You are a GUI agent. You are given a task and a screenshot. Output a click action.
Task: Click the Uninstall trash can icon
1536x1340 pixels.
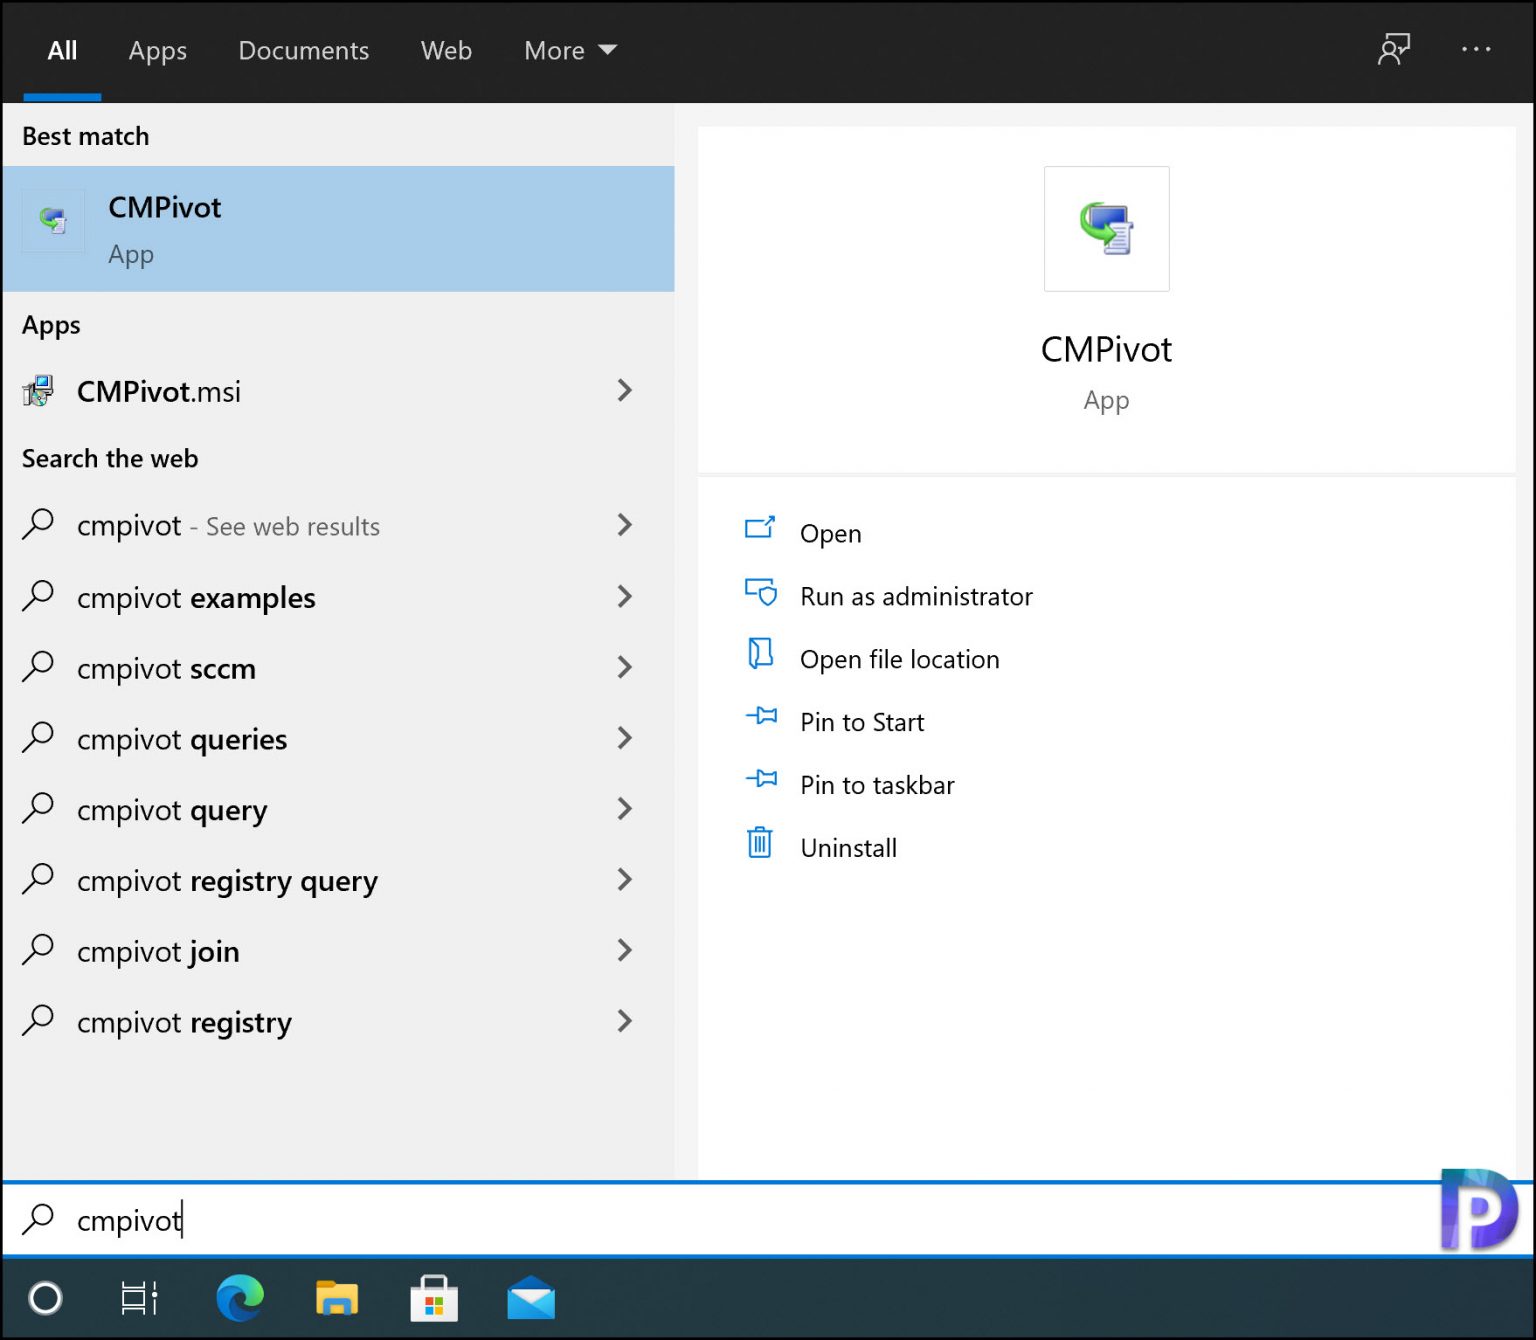(x=760, y=843)
